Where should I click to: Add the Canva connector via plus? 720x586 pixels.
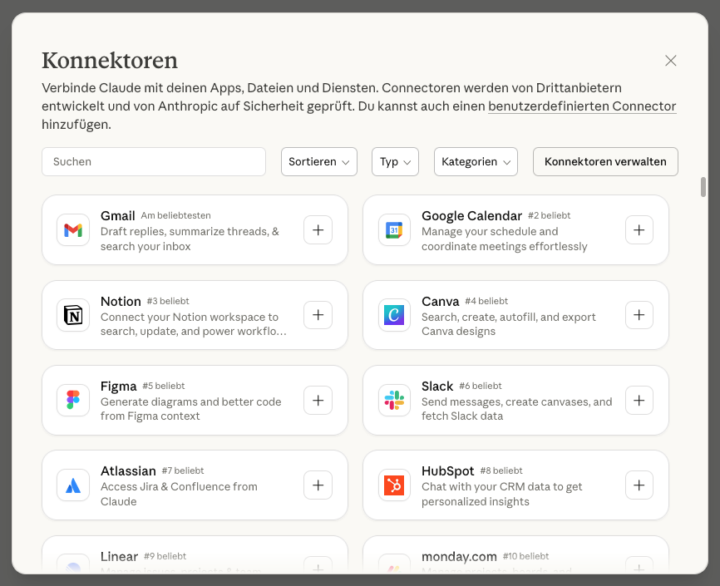coord(639,315)
